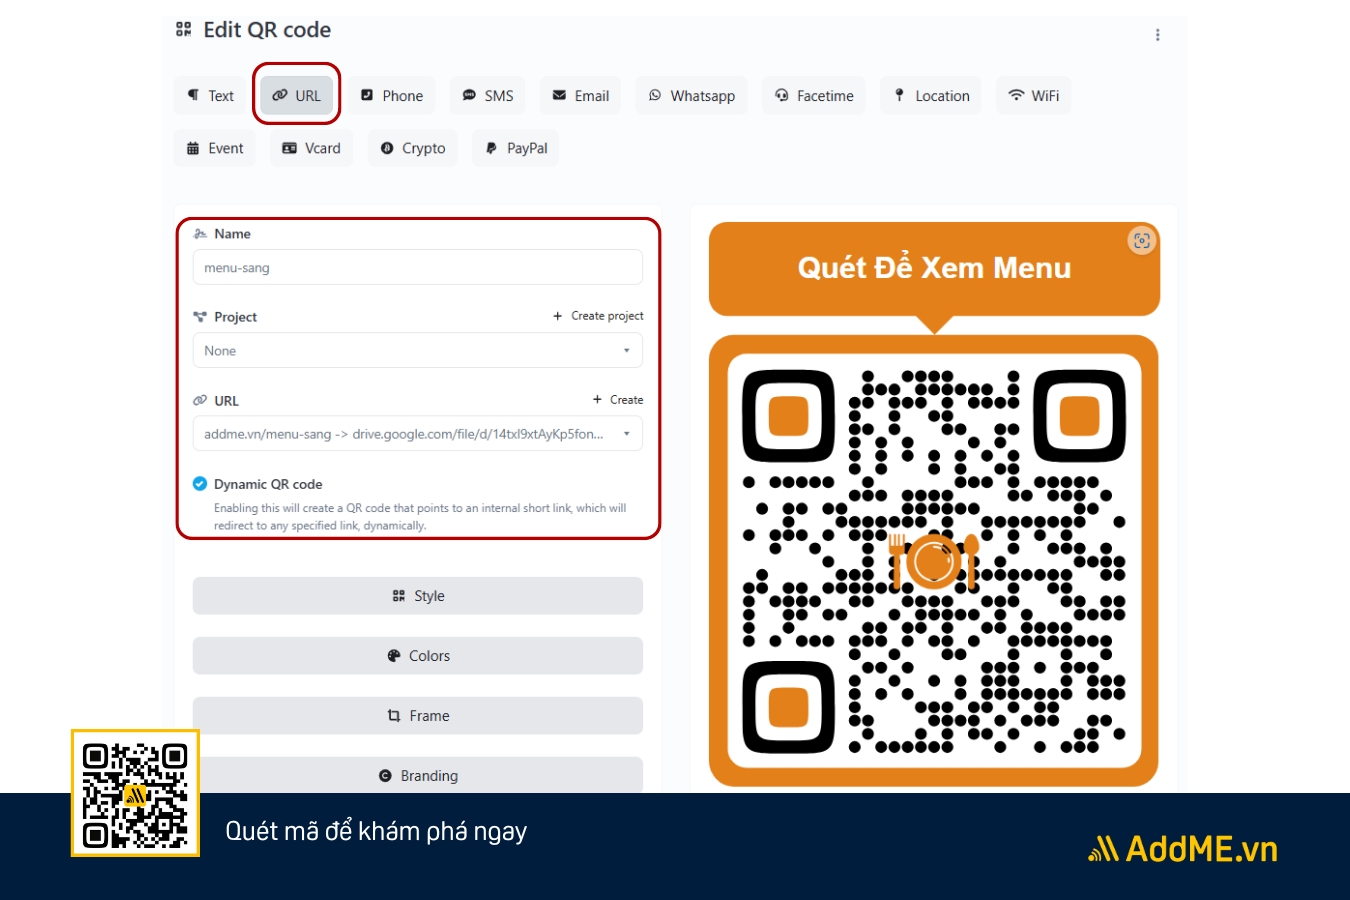1350x900 pixels.
Task: Click the scan icon on QR preview
Action: (1142, 241)
